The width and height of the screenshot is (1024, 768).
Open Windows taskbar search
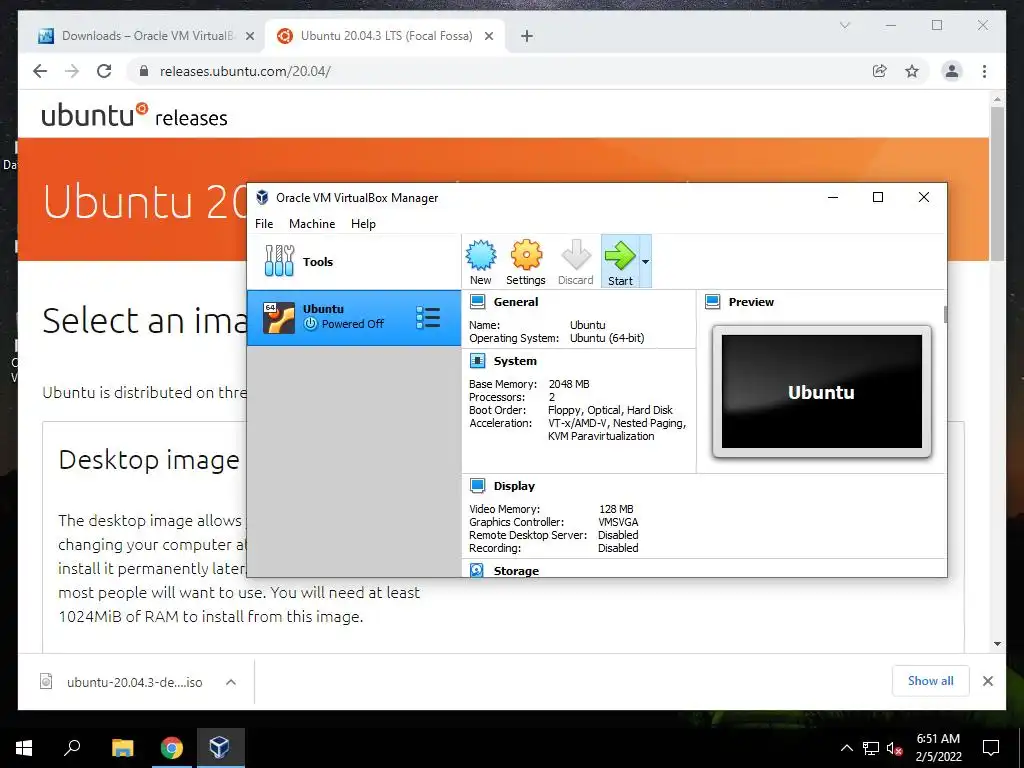click(x=72, y=748)
